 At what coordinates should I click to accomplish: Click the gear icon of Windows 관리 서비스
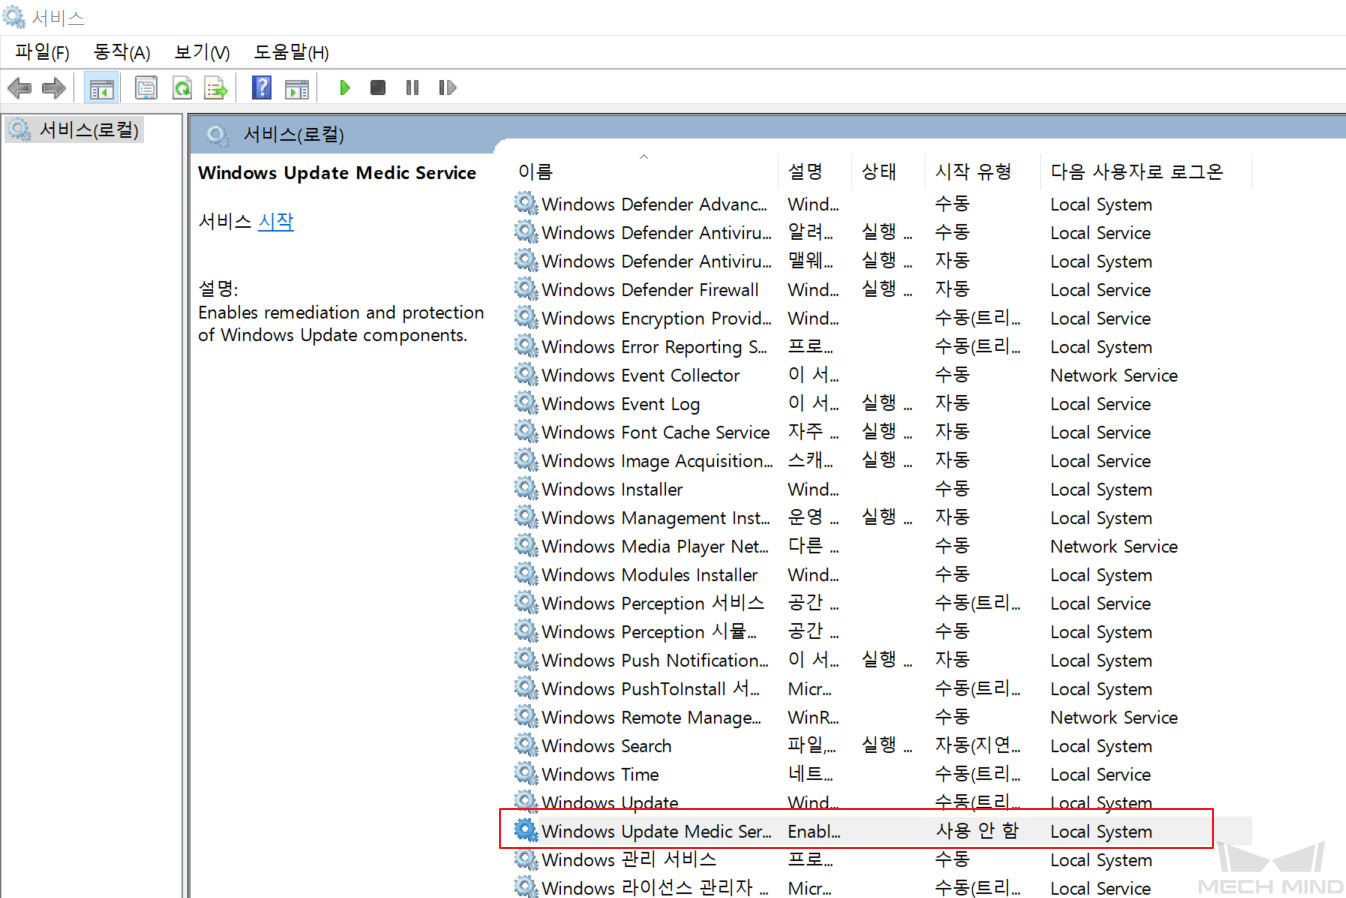526,859
